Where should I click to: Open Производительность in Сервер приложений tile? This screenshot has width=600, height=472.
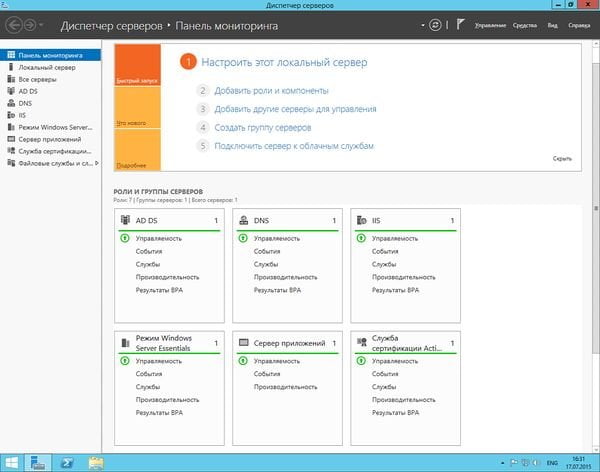[x=285, y=387]
